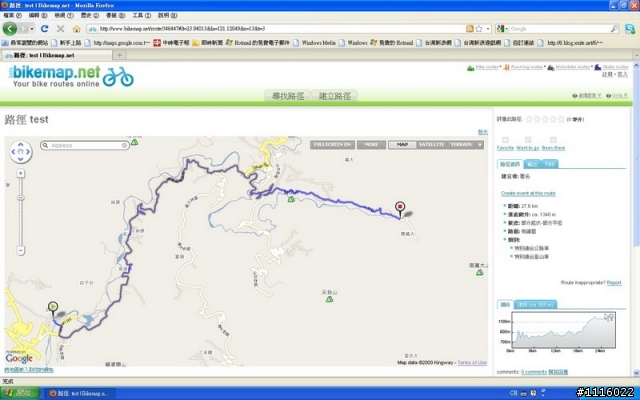The width and height of the screenshot is (640, 400).
Task: Switch map to SATELLITE view
Action: (x=431, y=145)
